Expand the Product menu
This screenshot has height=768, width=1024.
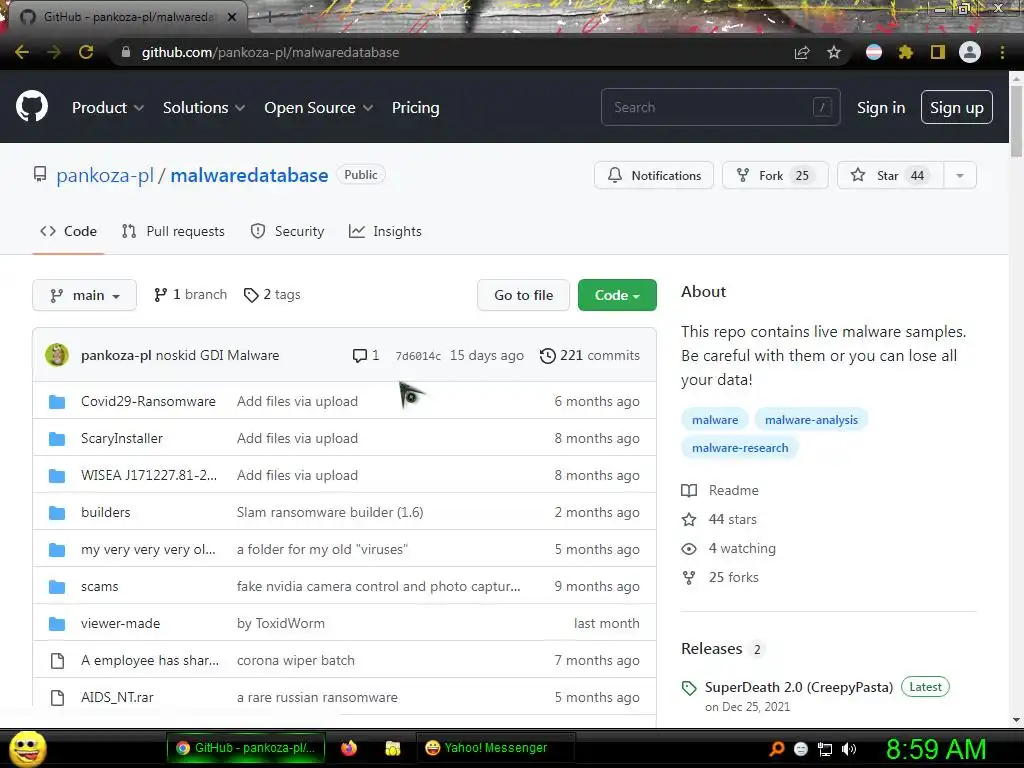point(108,108)
